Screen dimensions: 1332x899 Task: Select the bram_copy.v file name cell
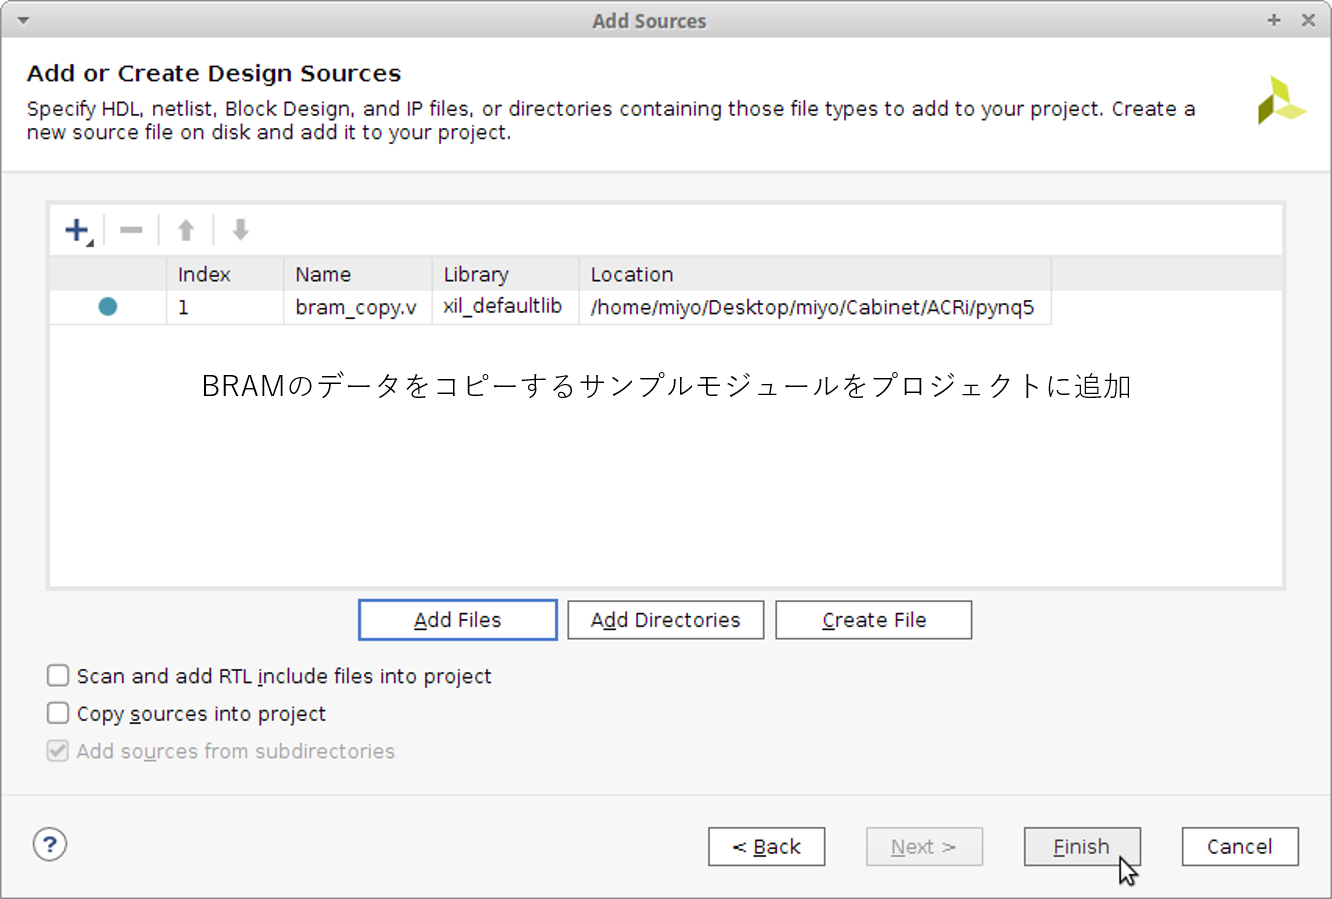pos(356,307)
